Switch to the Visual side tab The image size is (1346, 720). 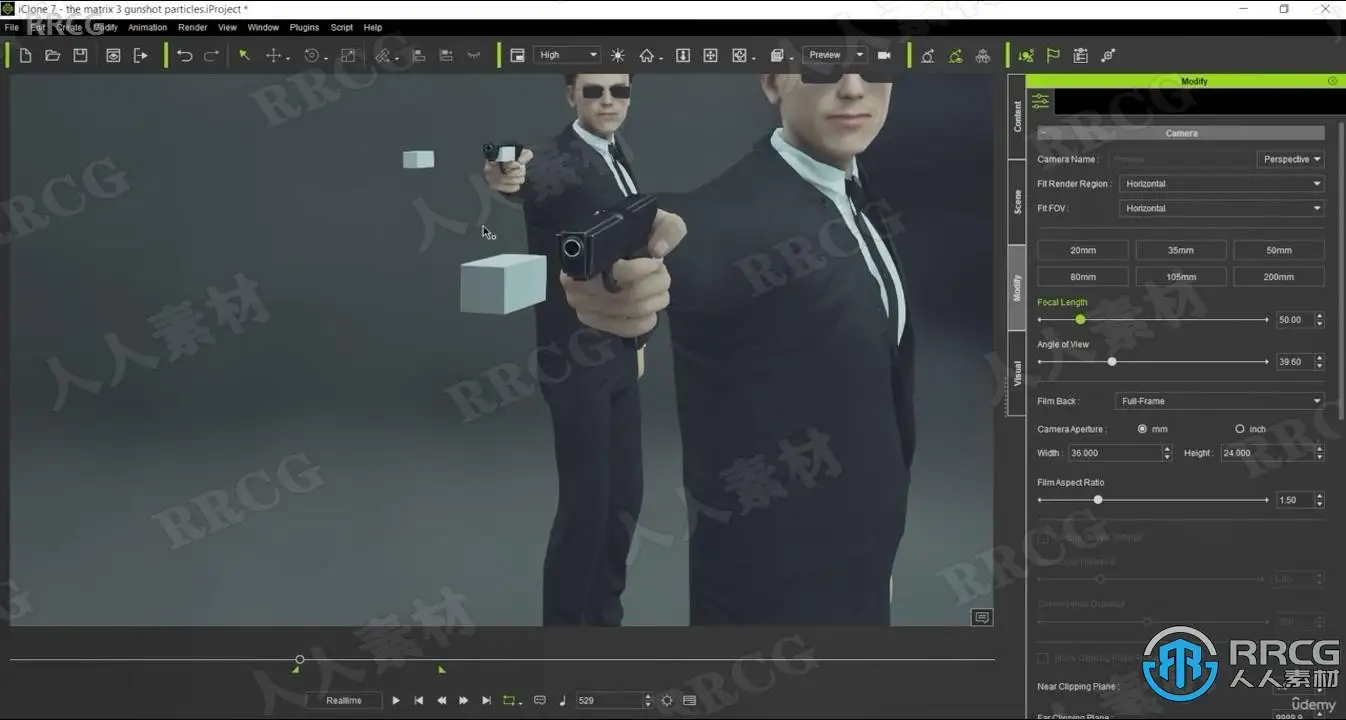[1017, 374]
